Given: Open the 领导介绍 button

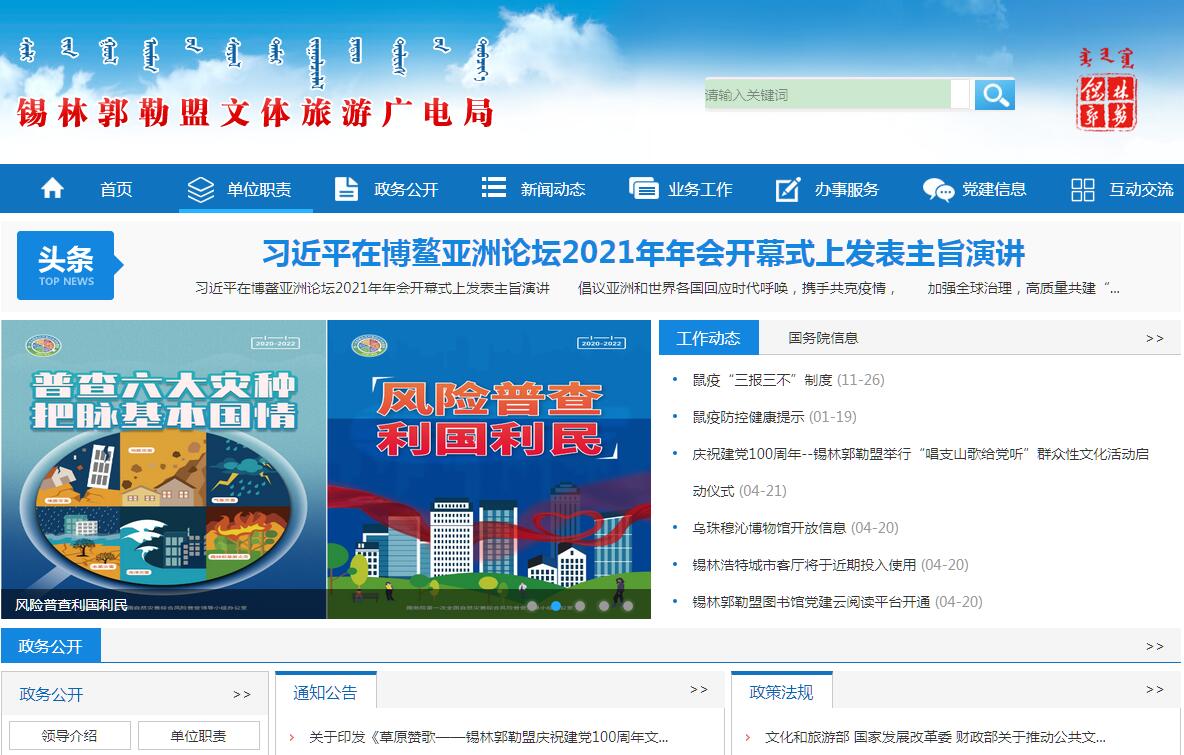Looking at the screenshot, I should (70, 735).
